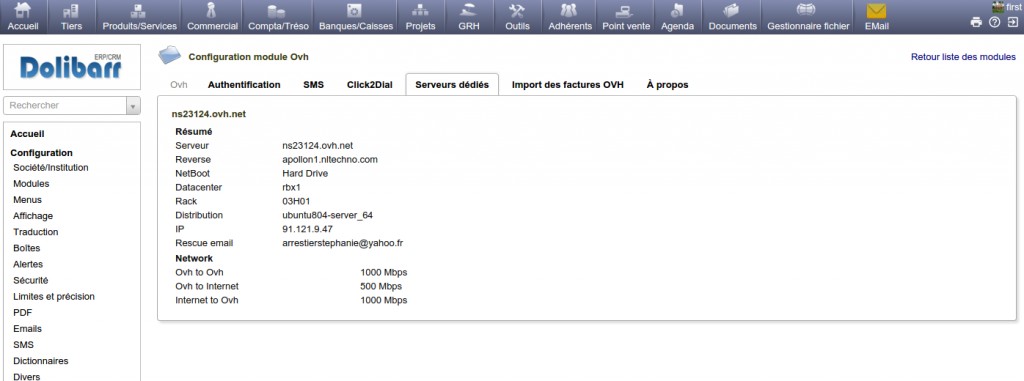The image size is (1024, 381).
Task: Open Produits/Services module icon
Action: click(139, 10)
